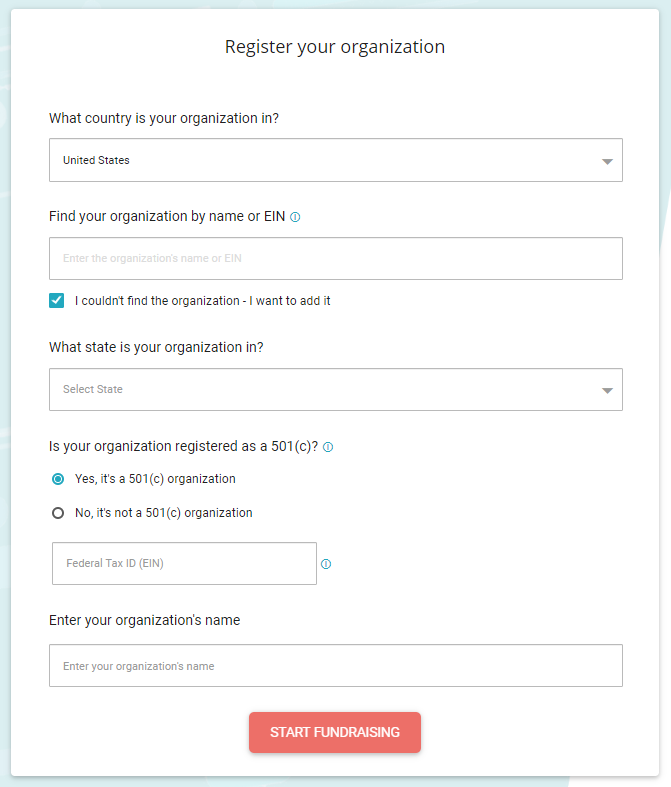Viewport: 671px width, 787px height.
Task: Click 'What country is your organization in?' label
Action: (x=164, y=118)
